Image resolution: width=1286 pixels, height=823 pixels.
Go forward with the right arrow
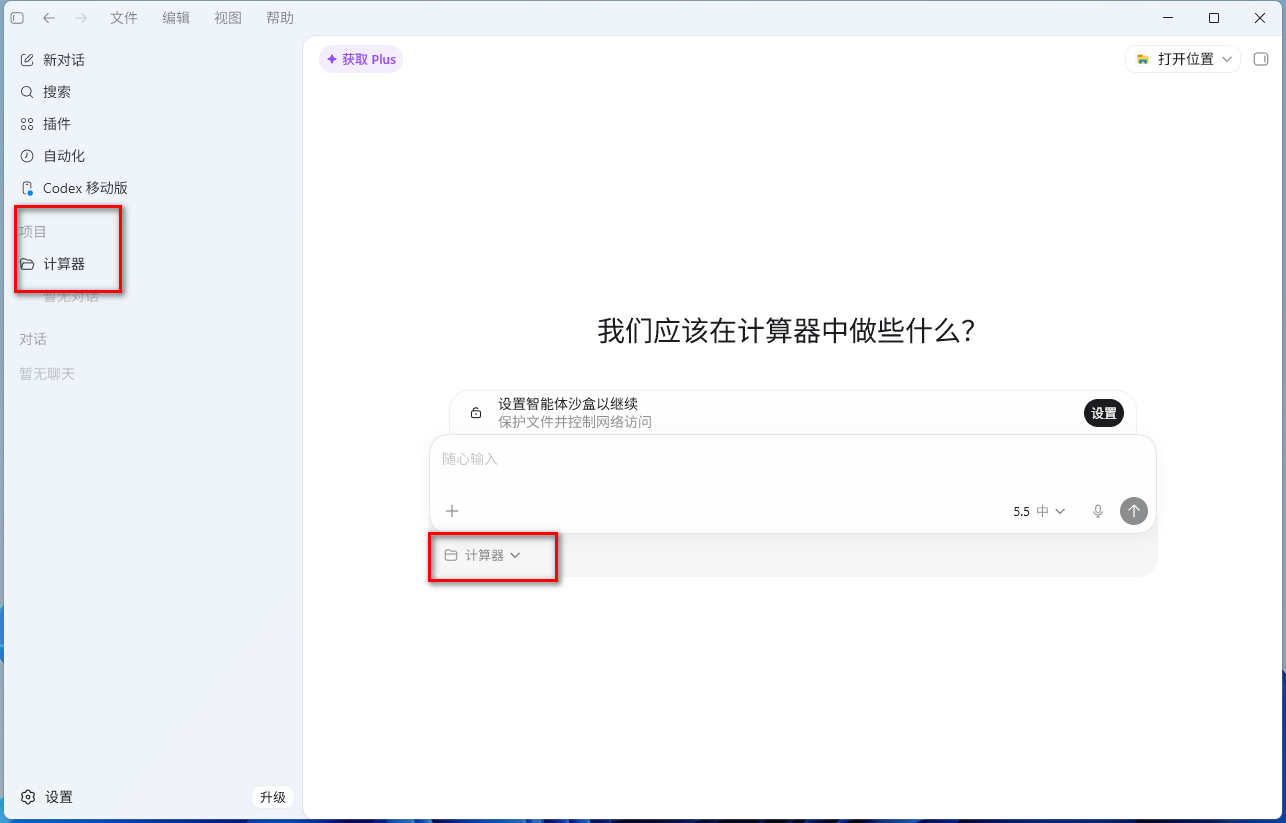(x=81, y=18)
